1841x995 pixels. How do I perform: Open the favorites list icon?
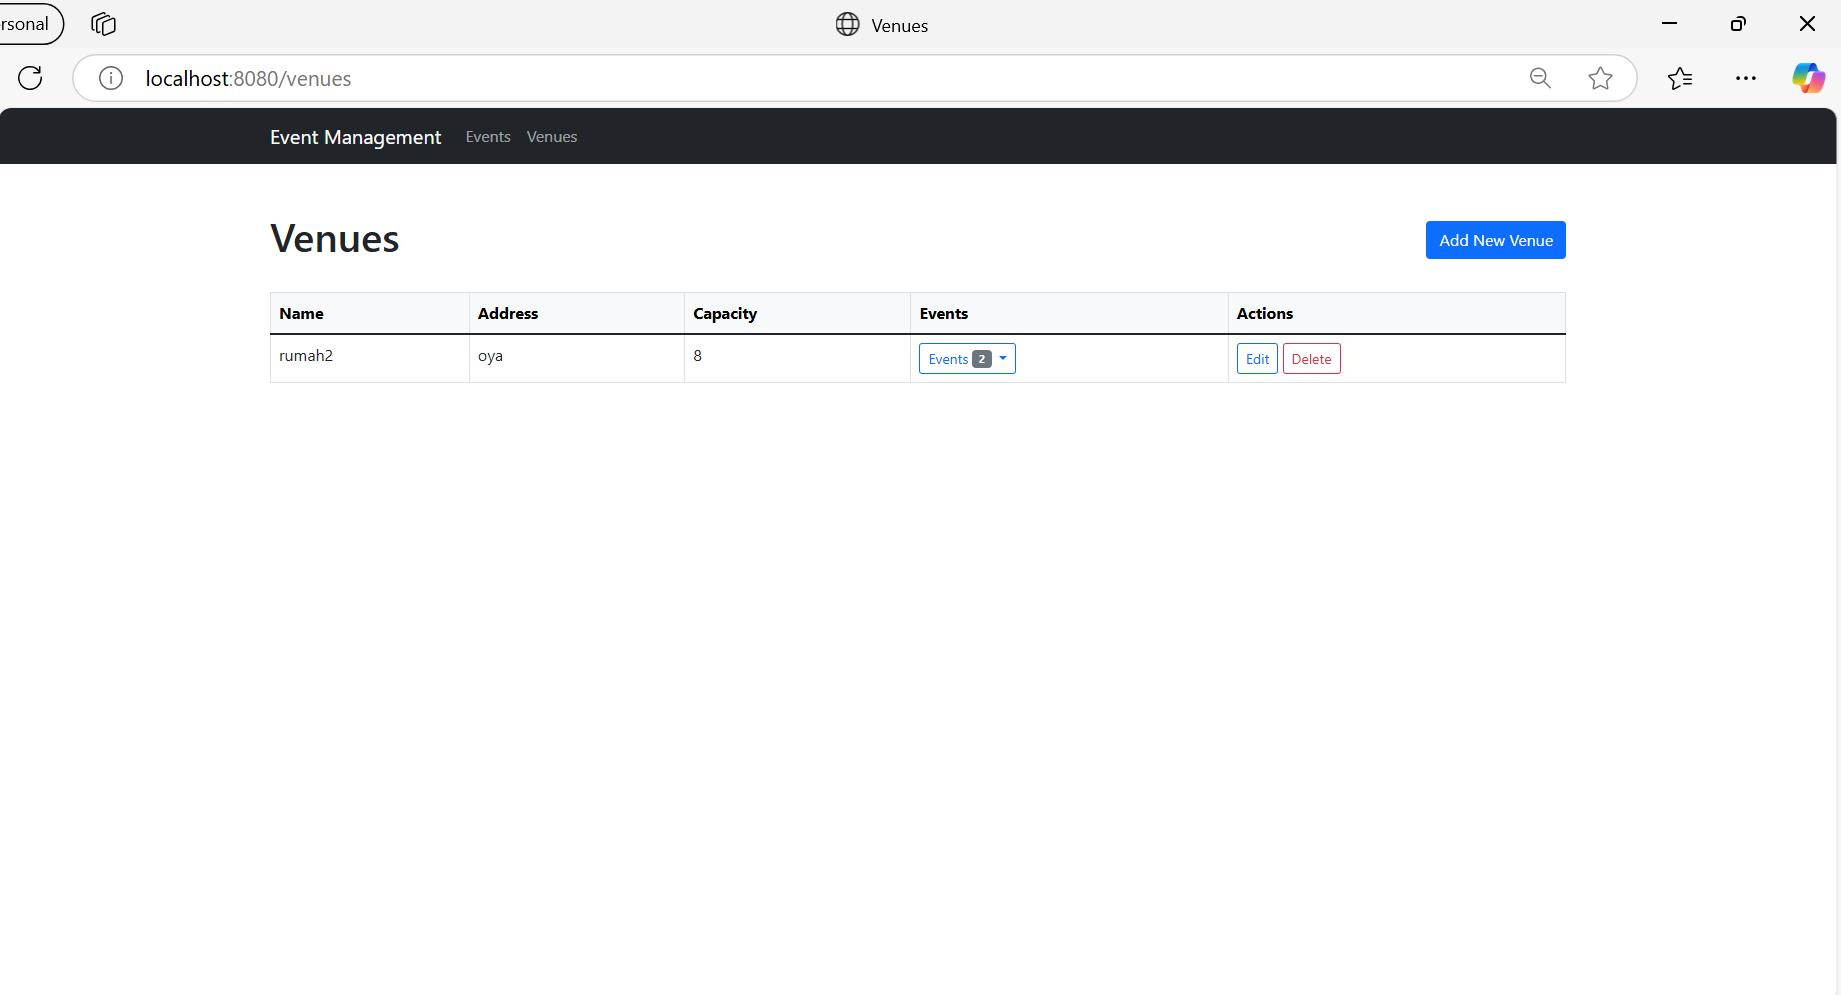(1680, 78)
